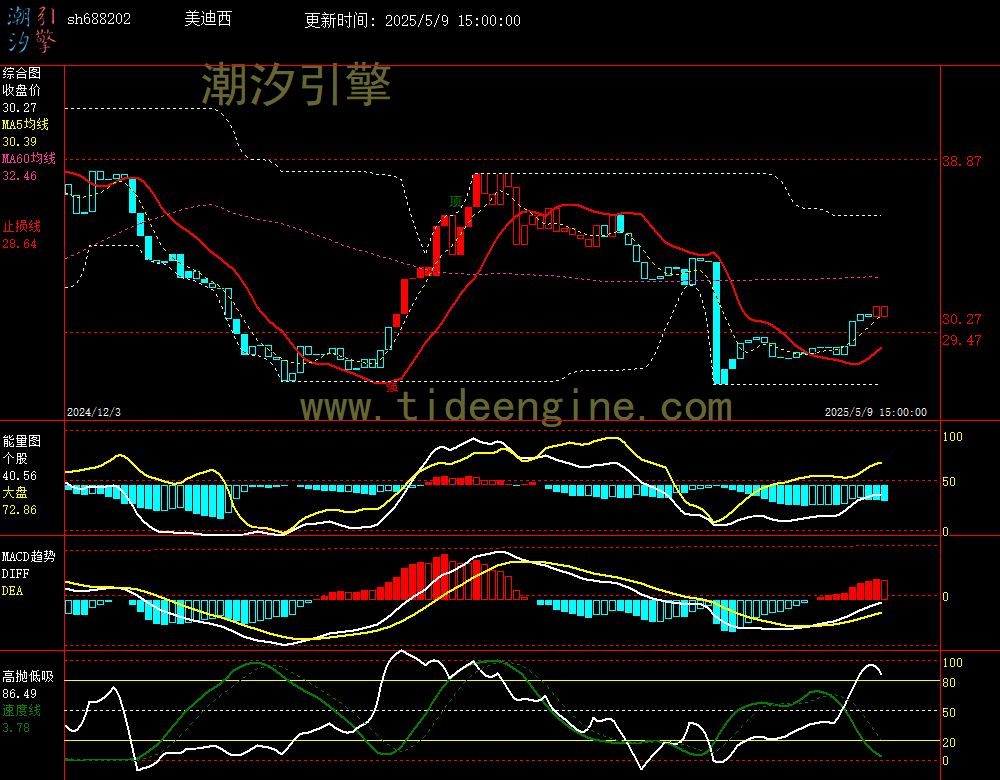Click the red 强 marker at the chart low
Viewport: 1000px width, 780px height.
pos(392,386)
